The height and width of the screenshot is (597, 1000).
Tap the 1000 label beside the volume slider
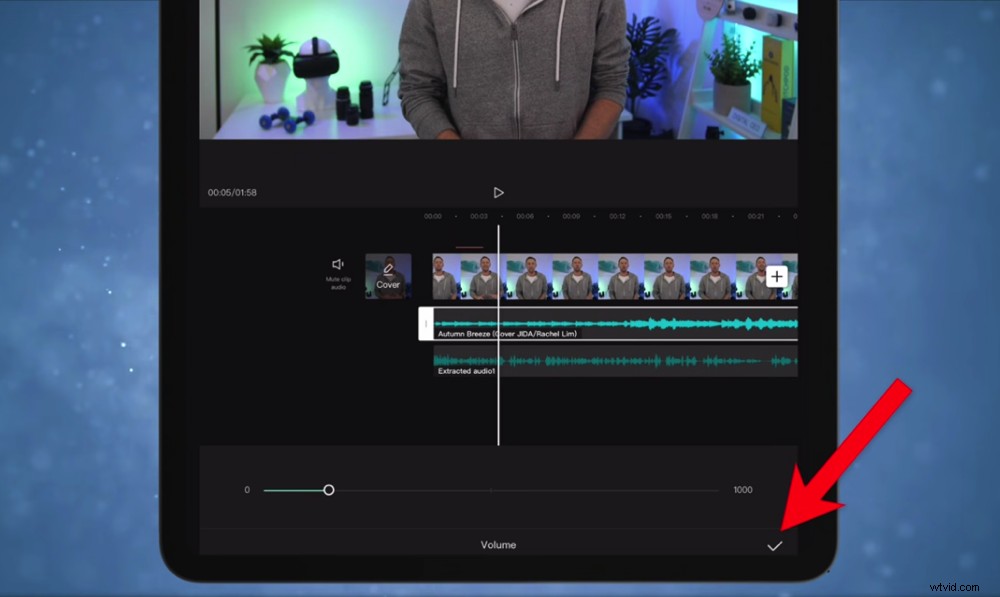click(743, 490)
